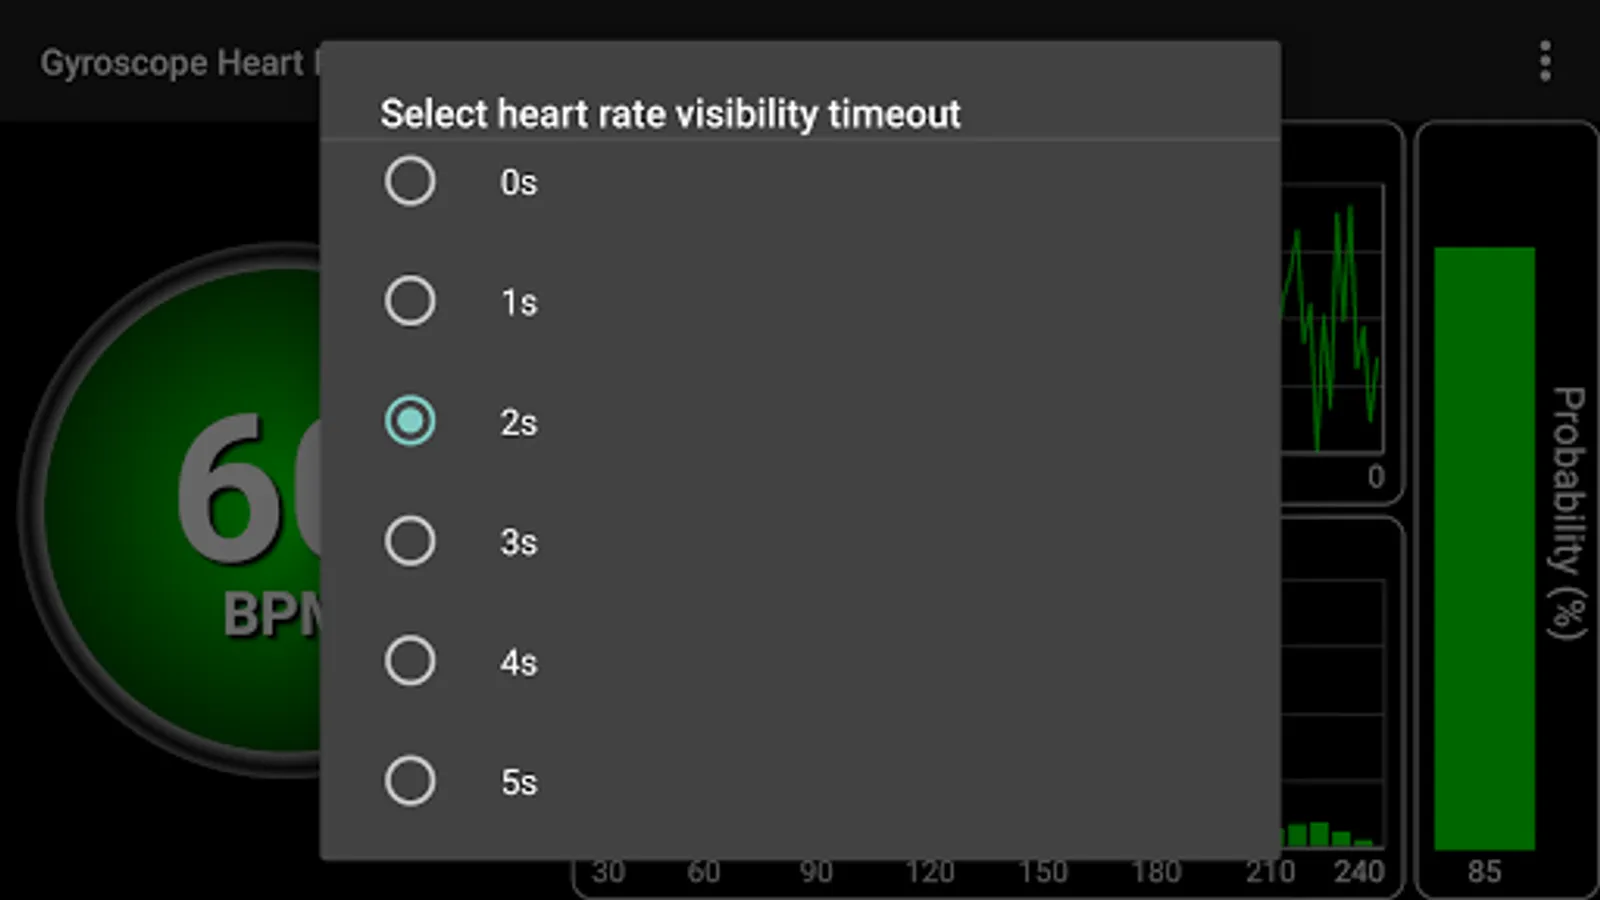
Task: Choose the 0s option label
Action: point(518,182)
